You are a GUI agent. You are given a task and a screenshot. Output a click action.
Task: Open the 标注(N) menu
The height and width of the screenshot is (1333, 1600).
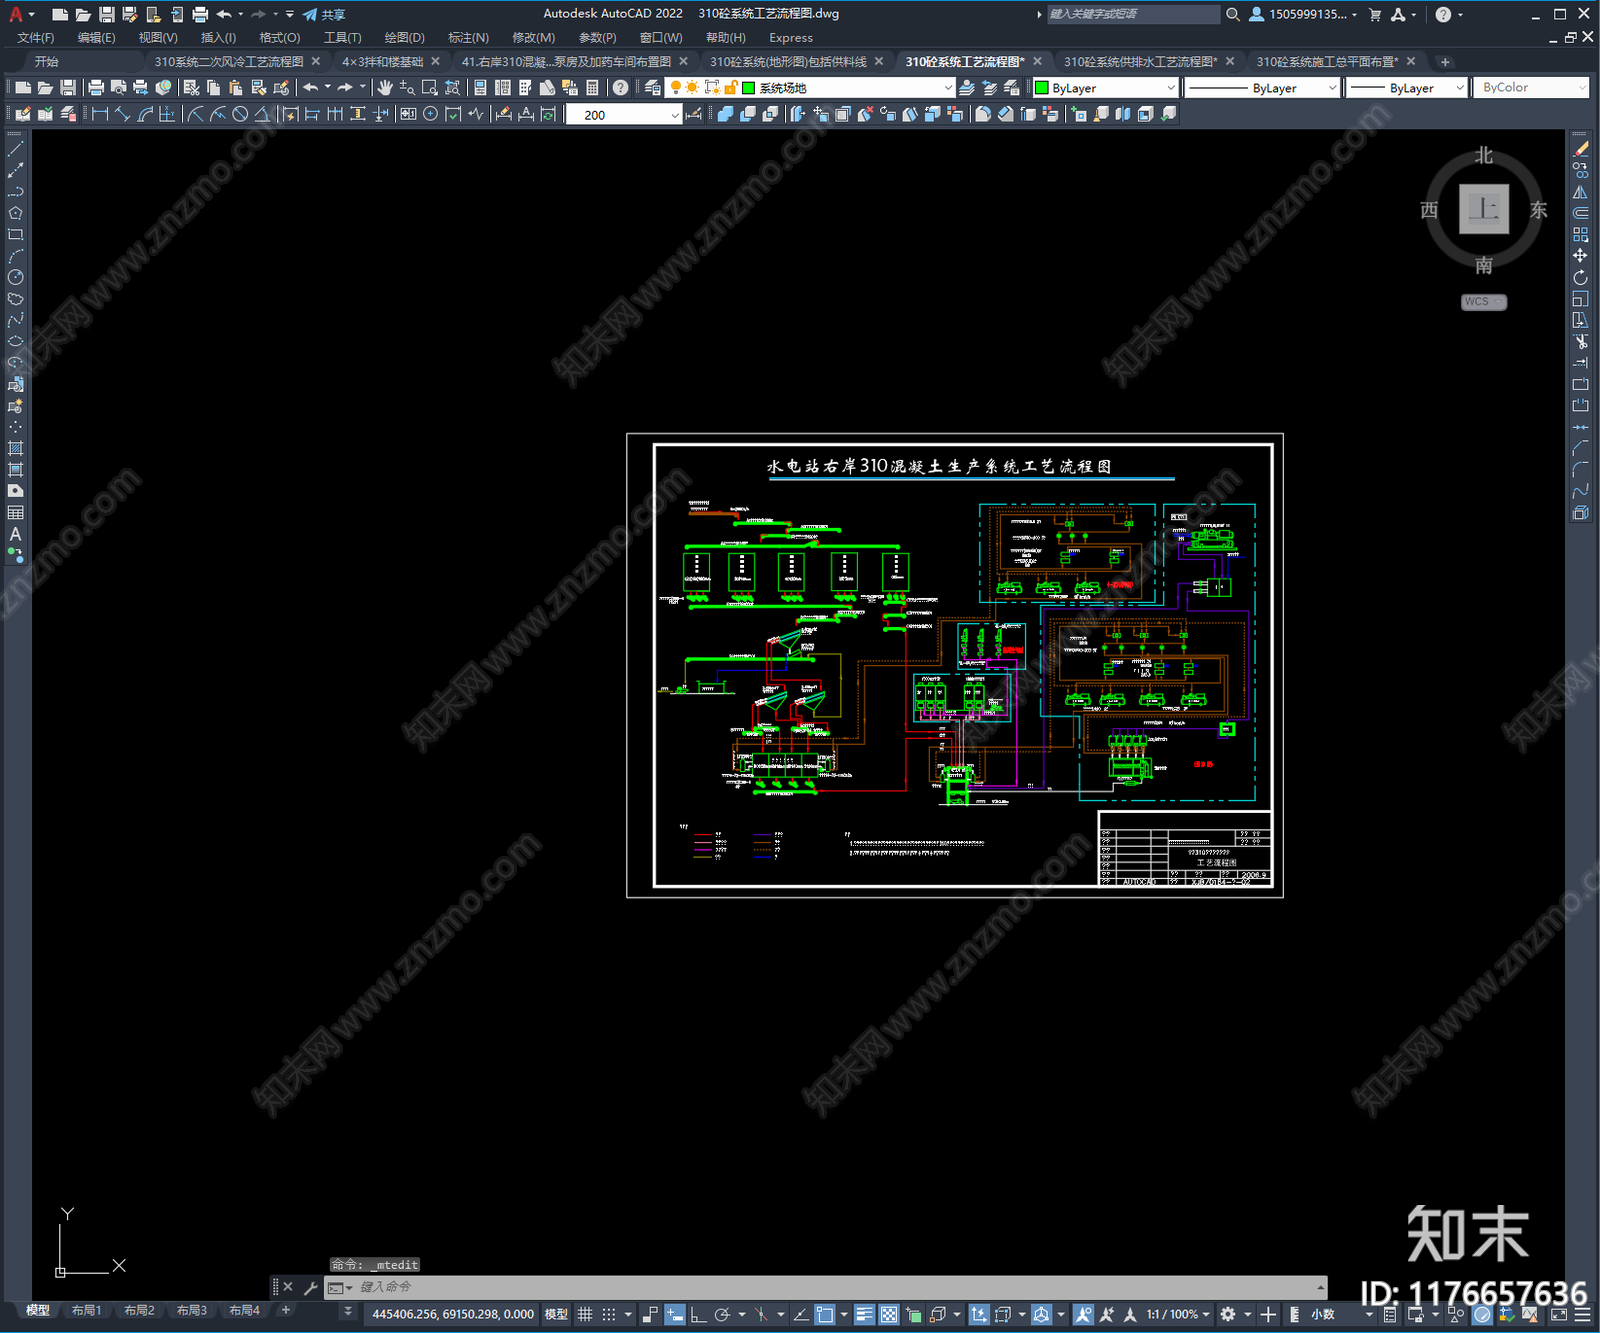(468, 37)
